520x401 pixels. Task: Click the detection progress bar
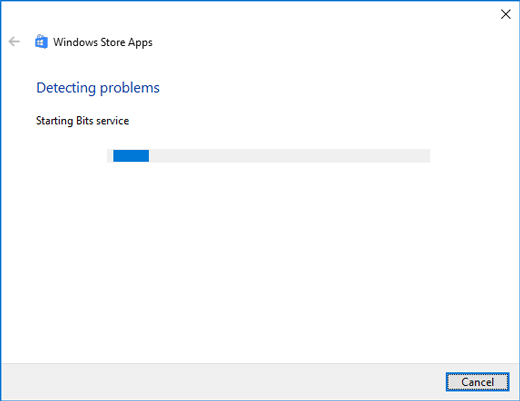coord(268,156)
